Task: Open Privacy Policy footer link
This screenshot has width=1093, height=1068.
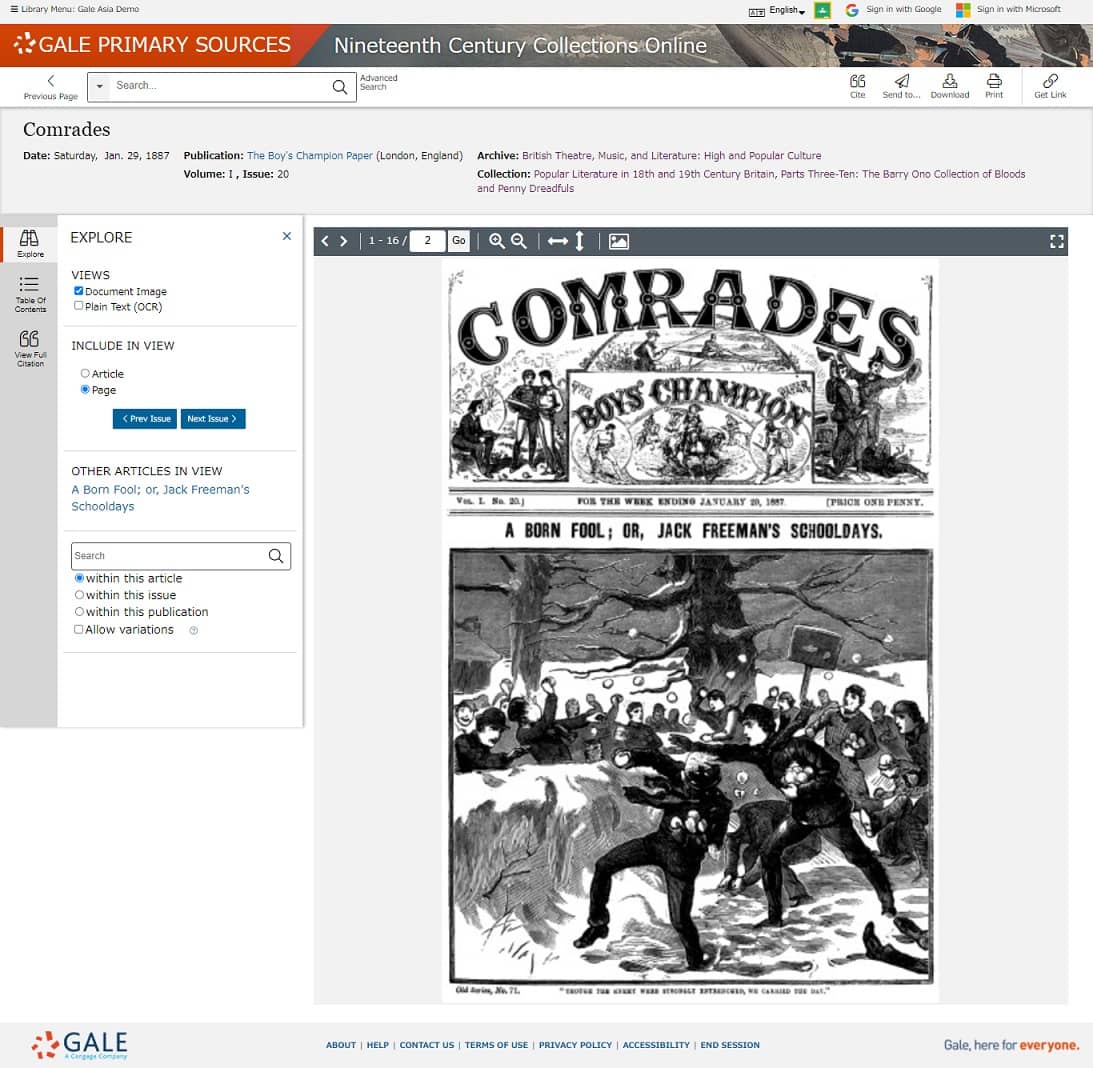Action: tap(575, 1045)
